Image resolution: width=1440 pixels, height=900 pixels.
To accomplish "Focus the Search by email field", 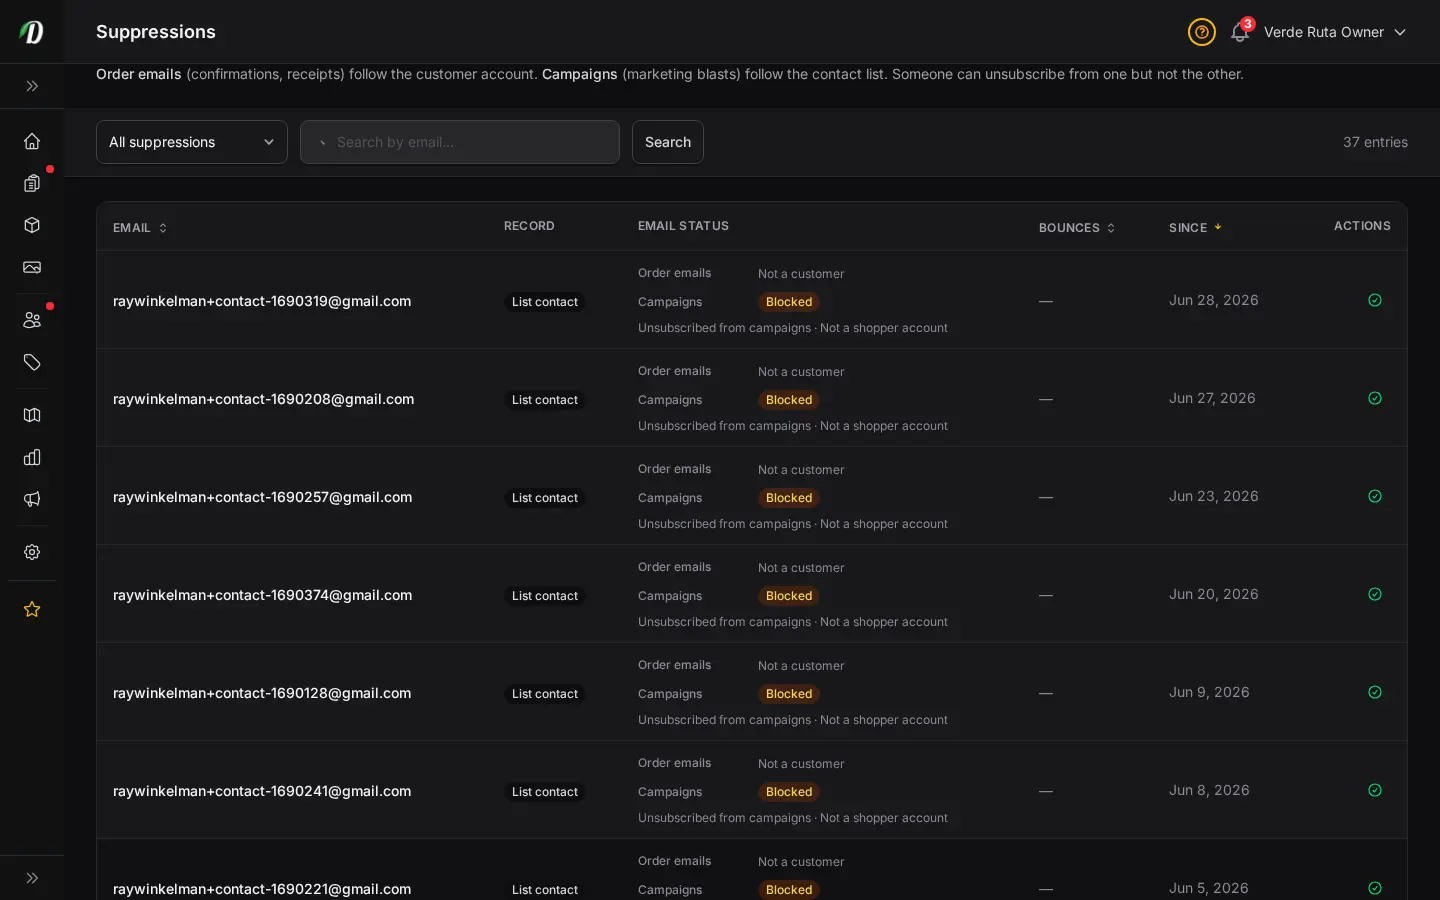I will (460, 142).
